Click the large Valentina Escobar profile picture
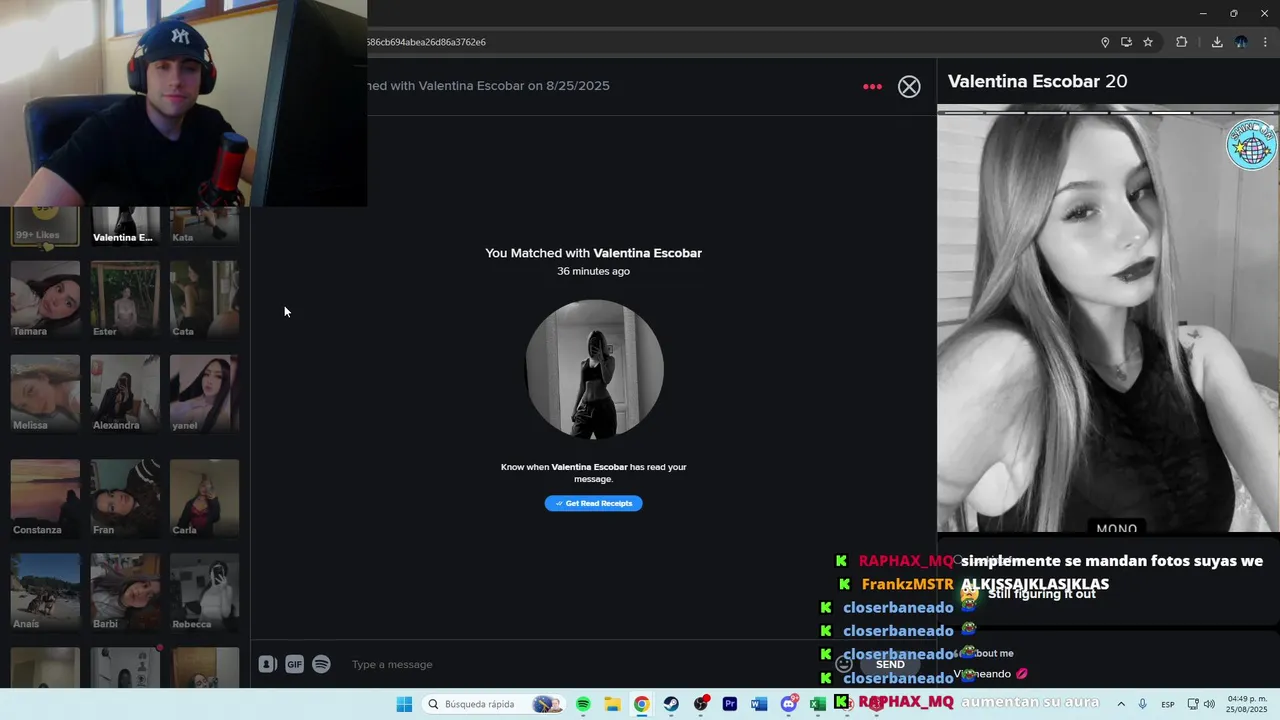 (x=1108, y=320)
